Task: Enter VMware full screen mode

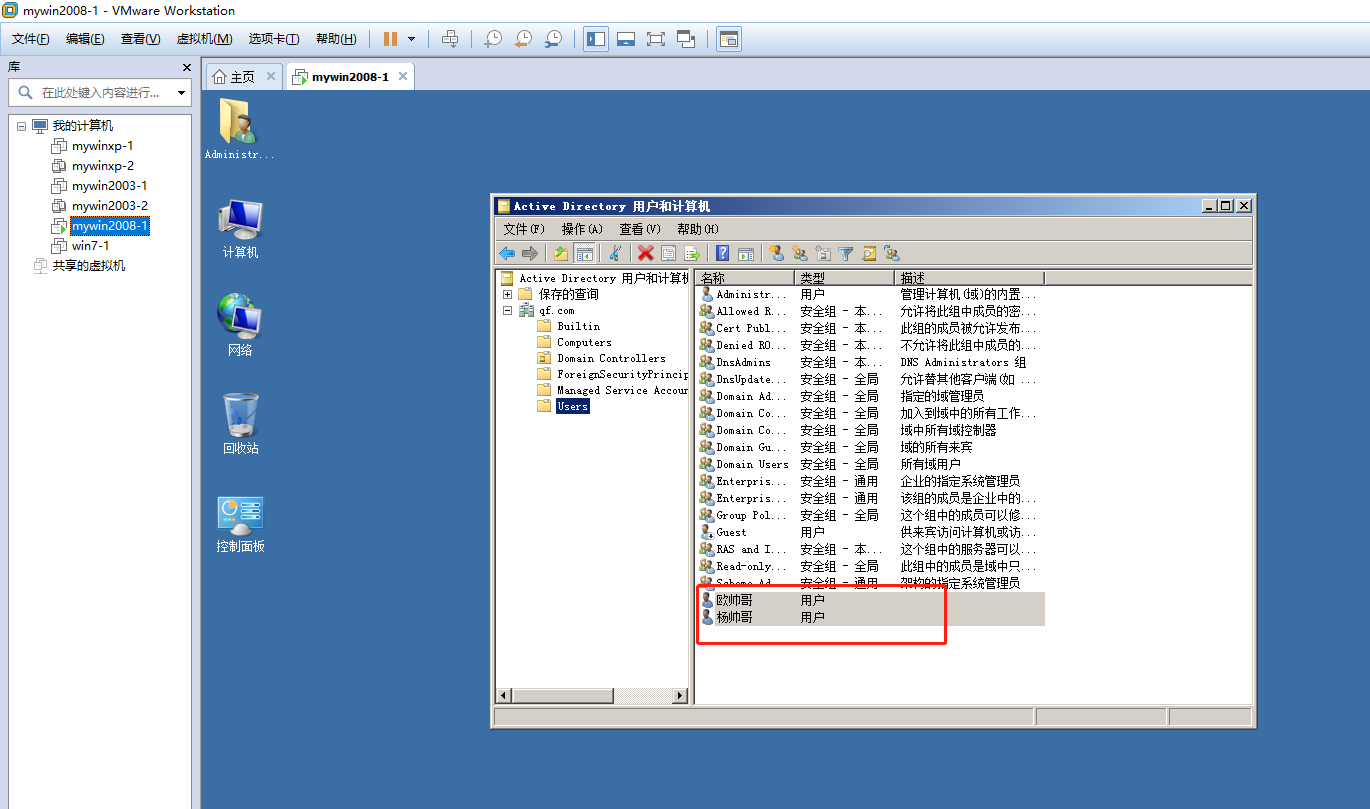Action: [656, 38]
